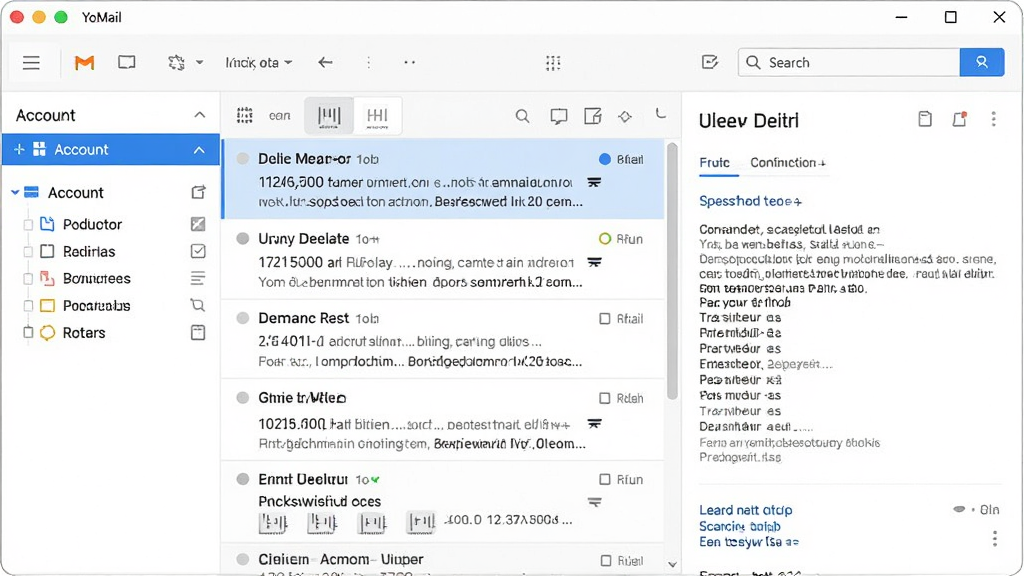The image size is (1024, 576).
Task: Tick the checkbox on Cieitern Acmom email row
Action: pyautogui.click(x=606, y=560)
